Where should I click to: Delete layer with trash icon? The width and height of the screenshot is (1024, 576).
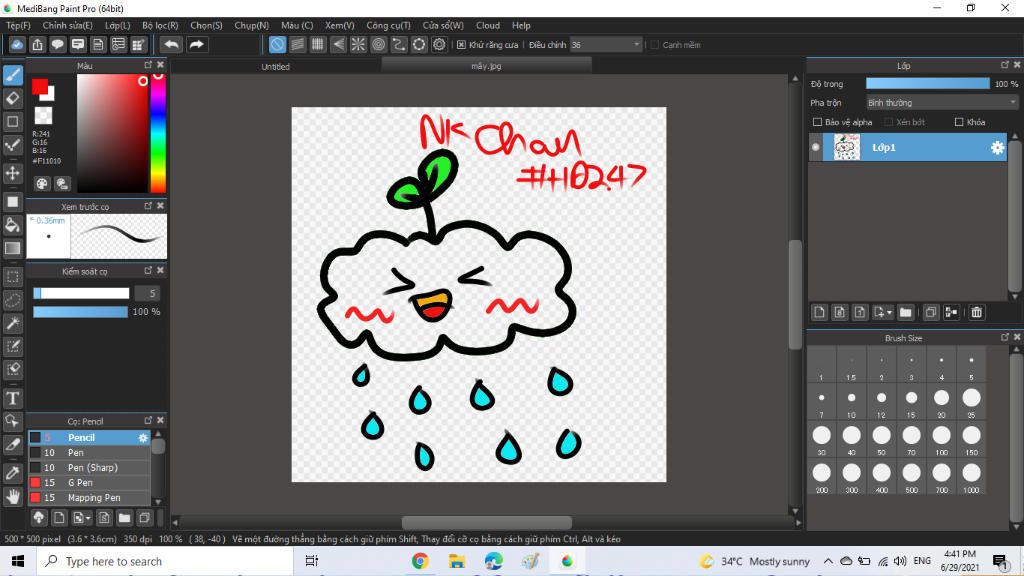[976, 312]
